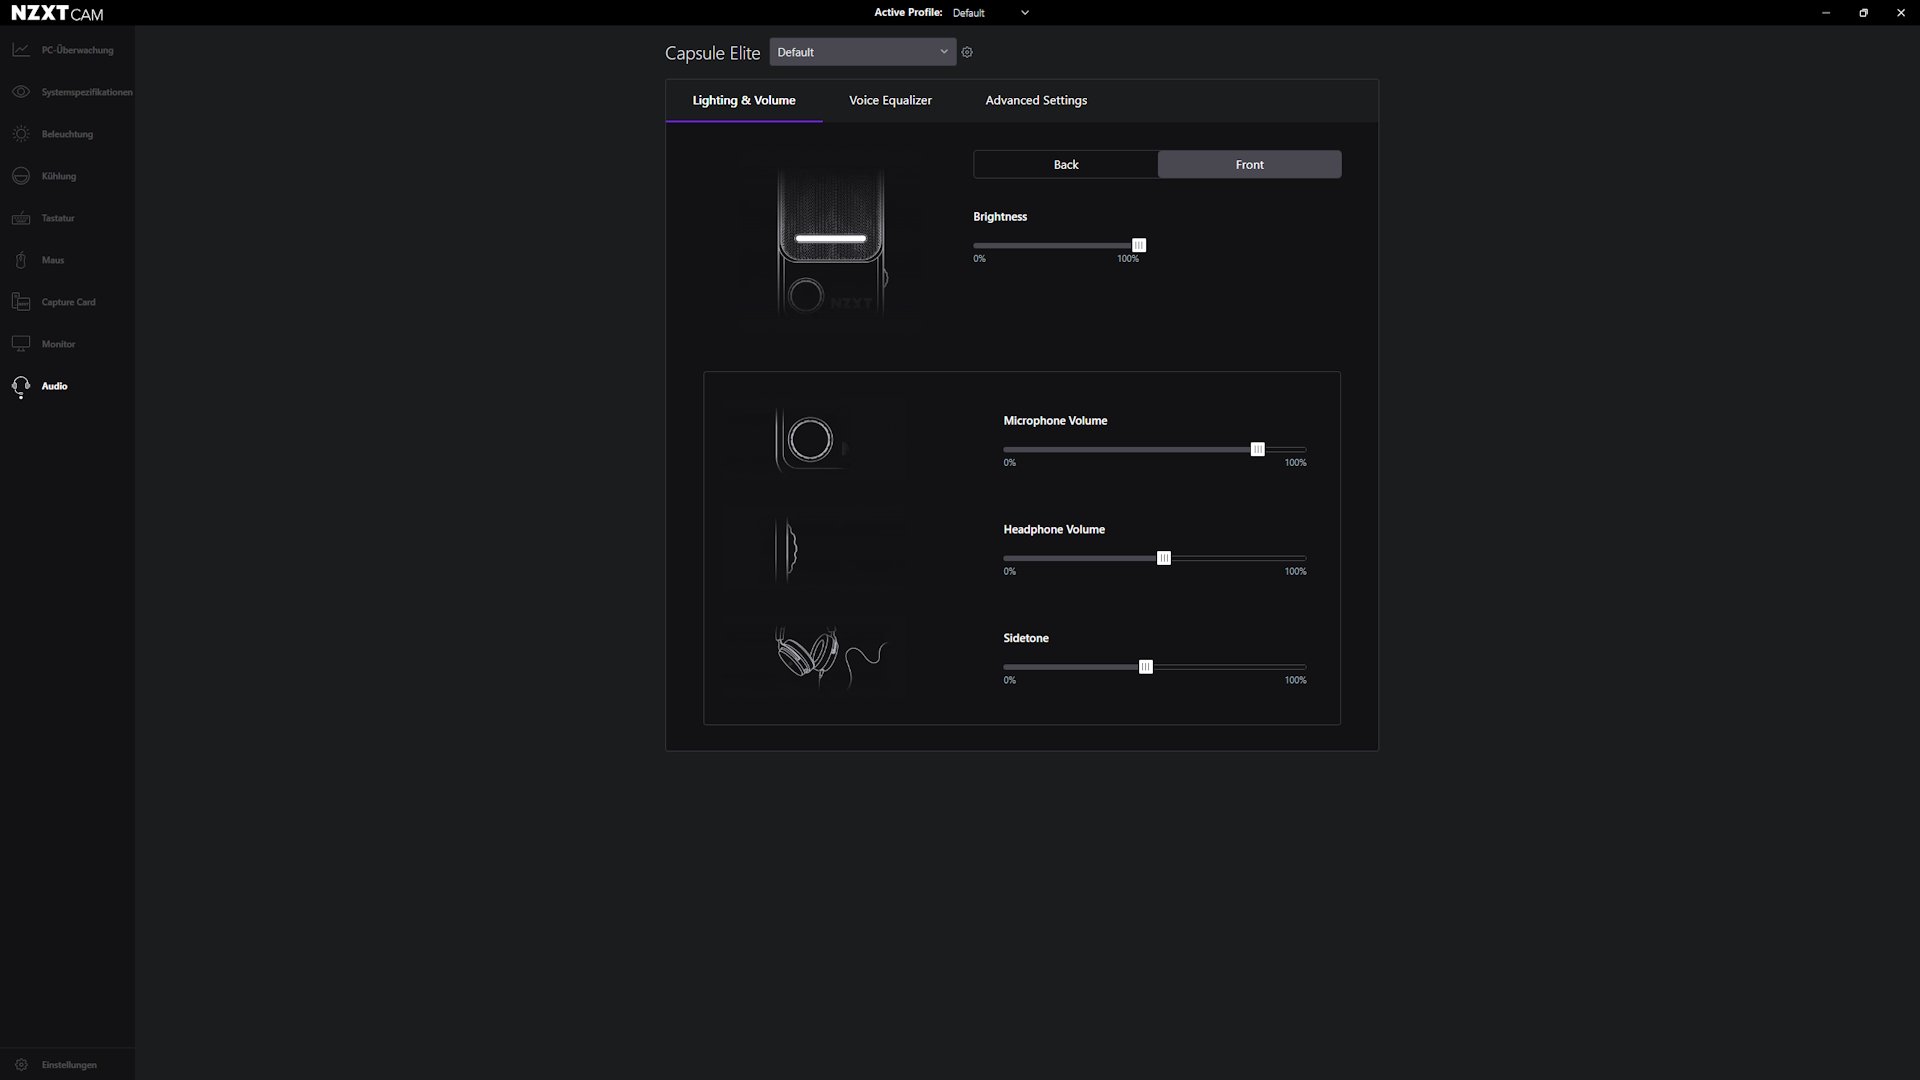Click 100% under Brightness slider
The width and height of the screenshot is (1920, 1080).
(1128, 259)
